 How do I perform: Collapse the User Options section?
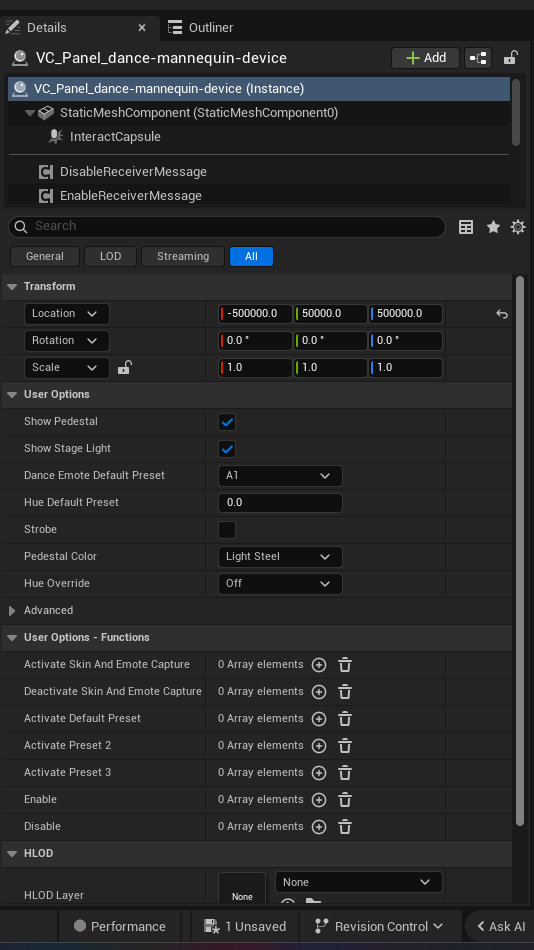coord(12,394)
